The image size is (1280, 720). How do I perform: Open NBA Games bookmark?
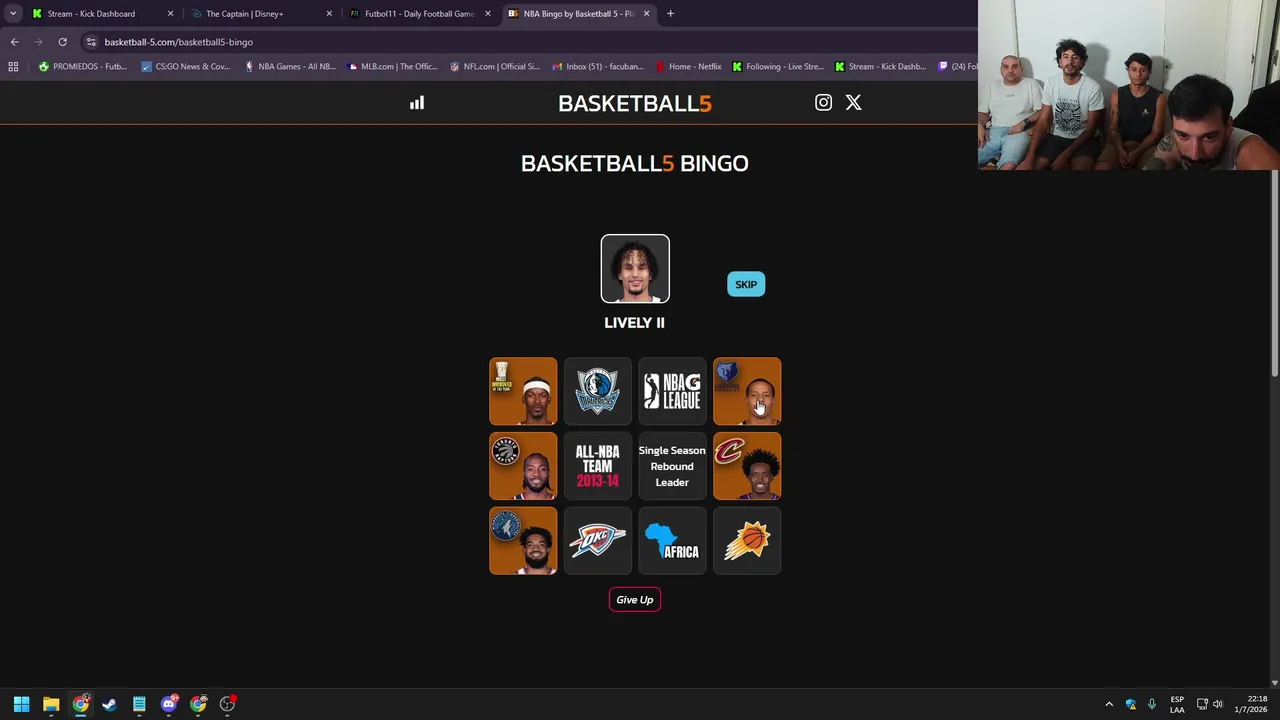[x=290, y=67]
